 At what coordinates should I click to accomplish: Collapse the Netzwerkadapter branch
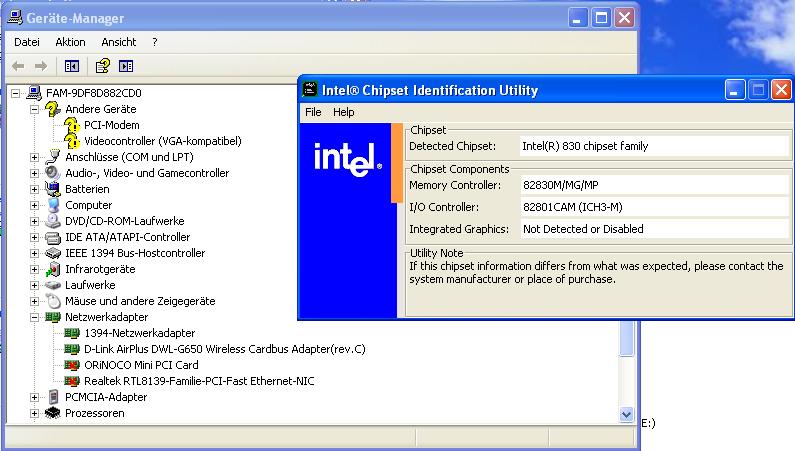[34, 318]
